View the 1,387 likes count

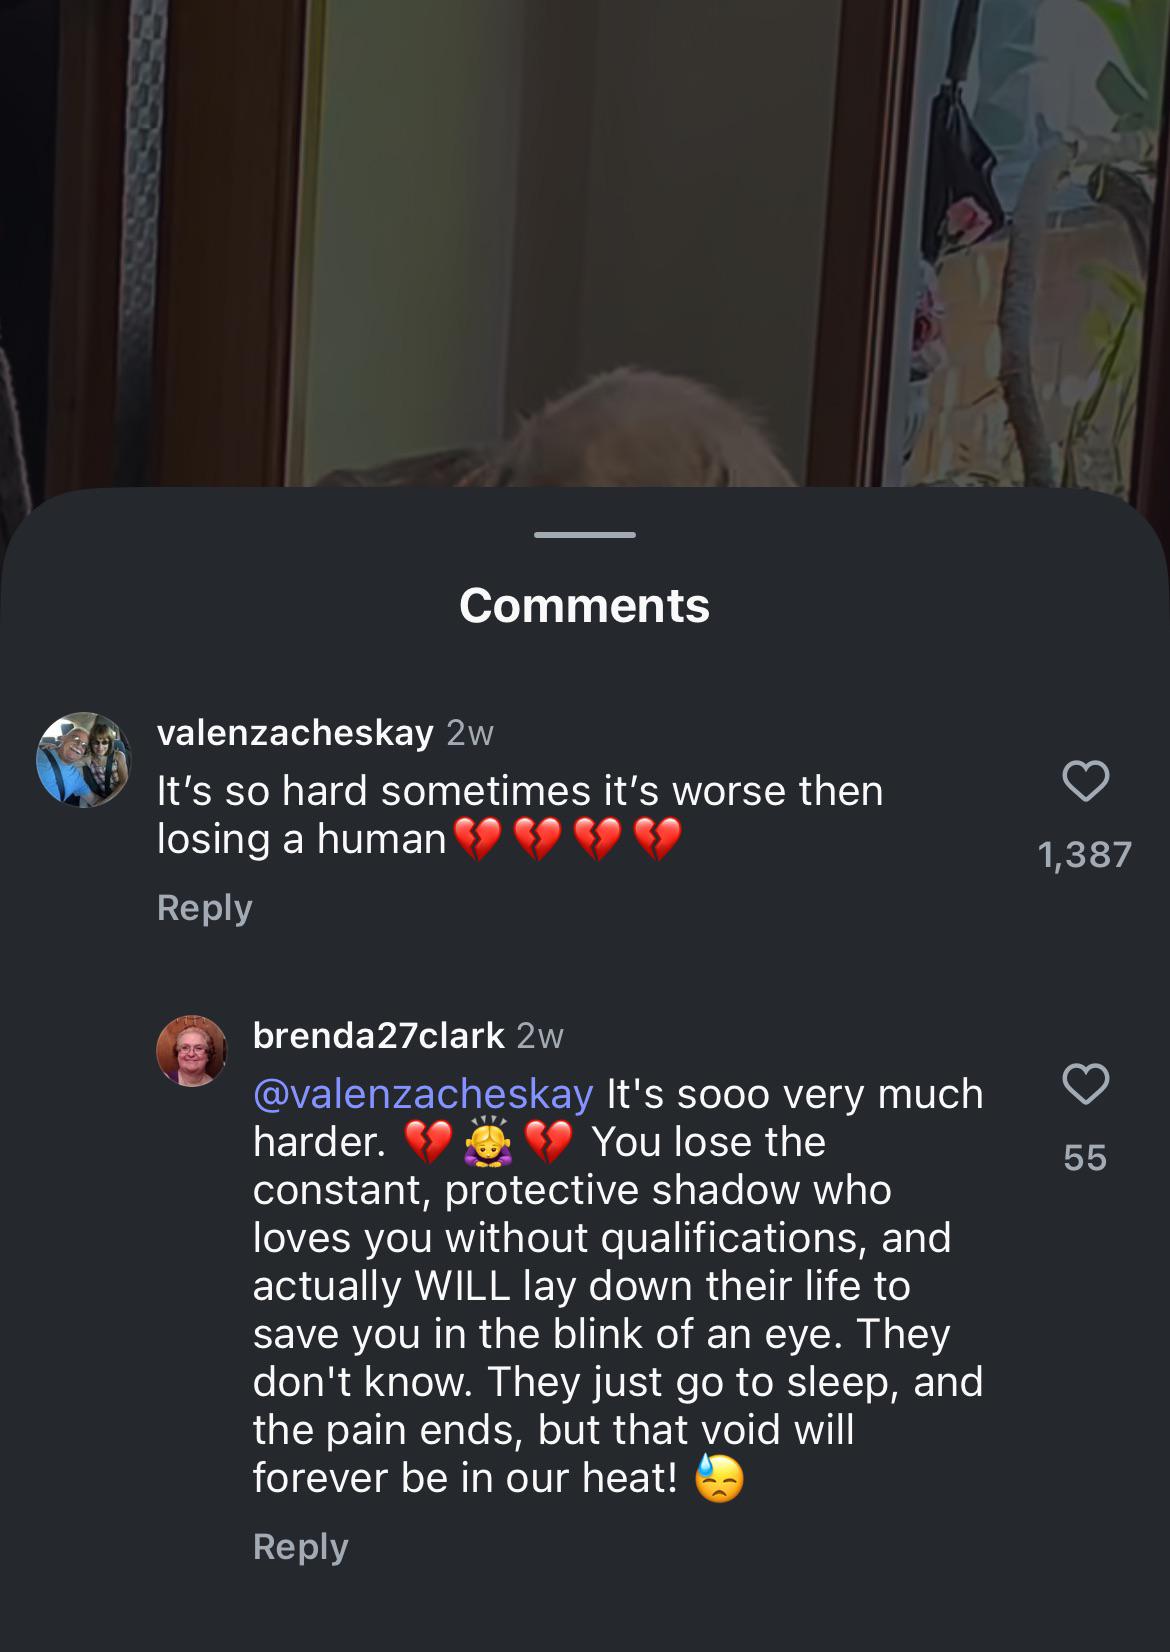(x=1085, y=855)
